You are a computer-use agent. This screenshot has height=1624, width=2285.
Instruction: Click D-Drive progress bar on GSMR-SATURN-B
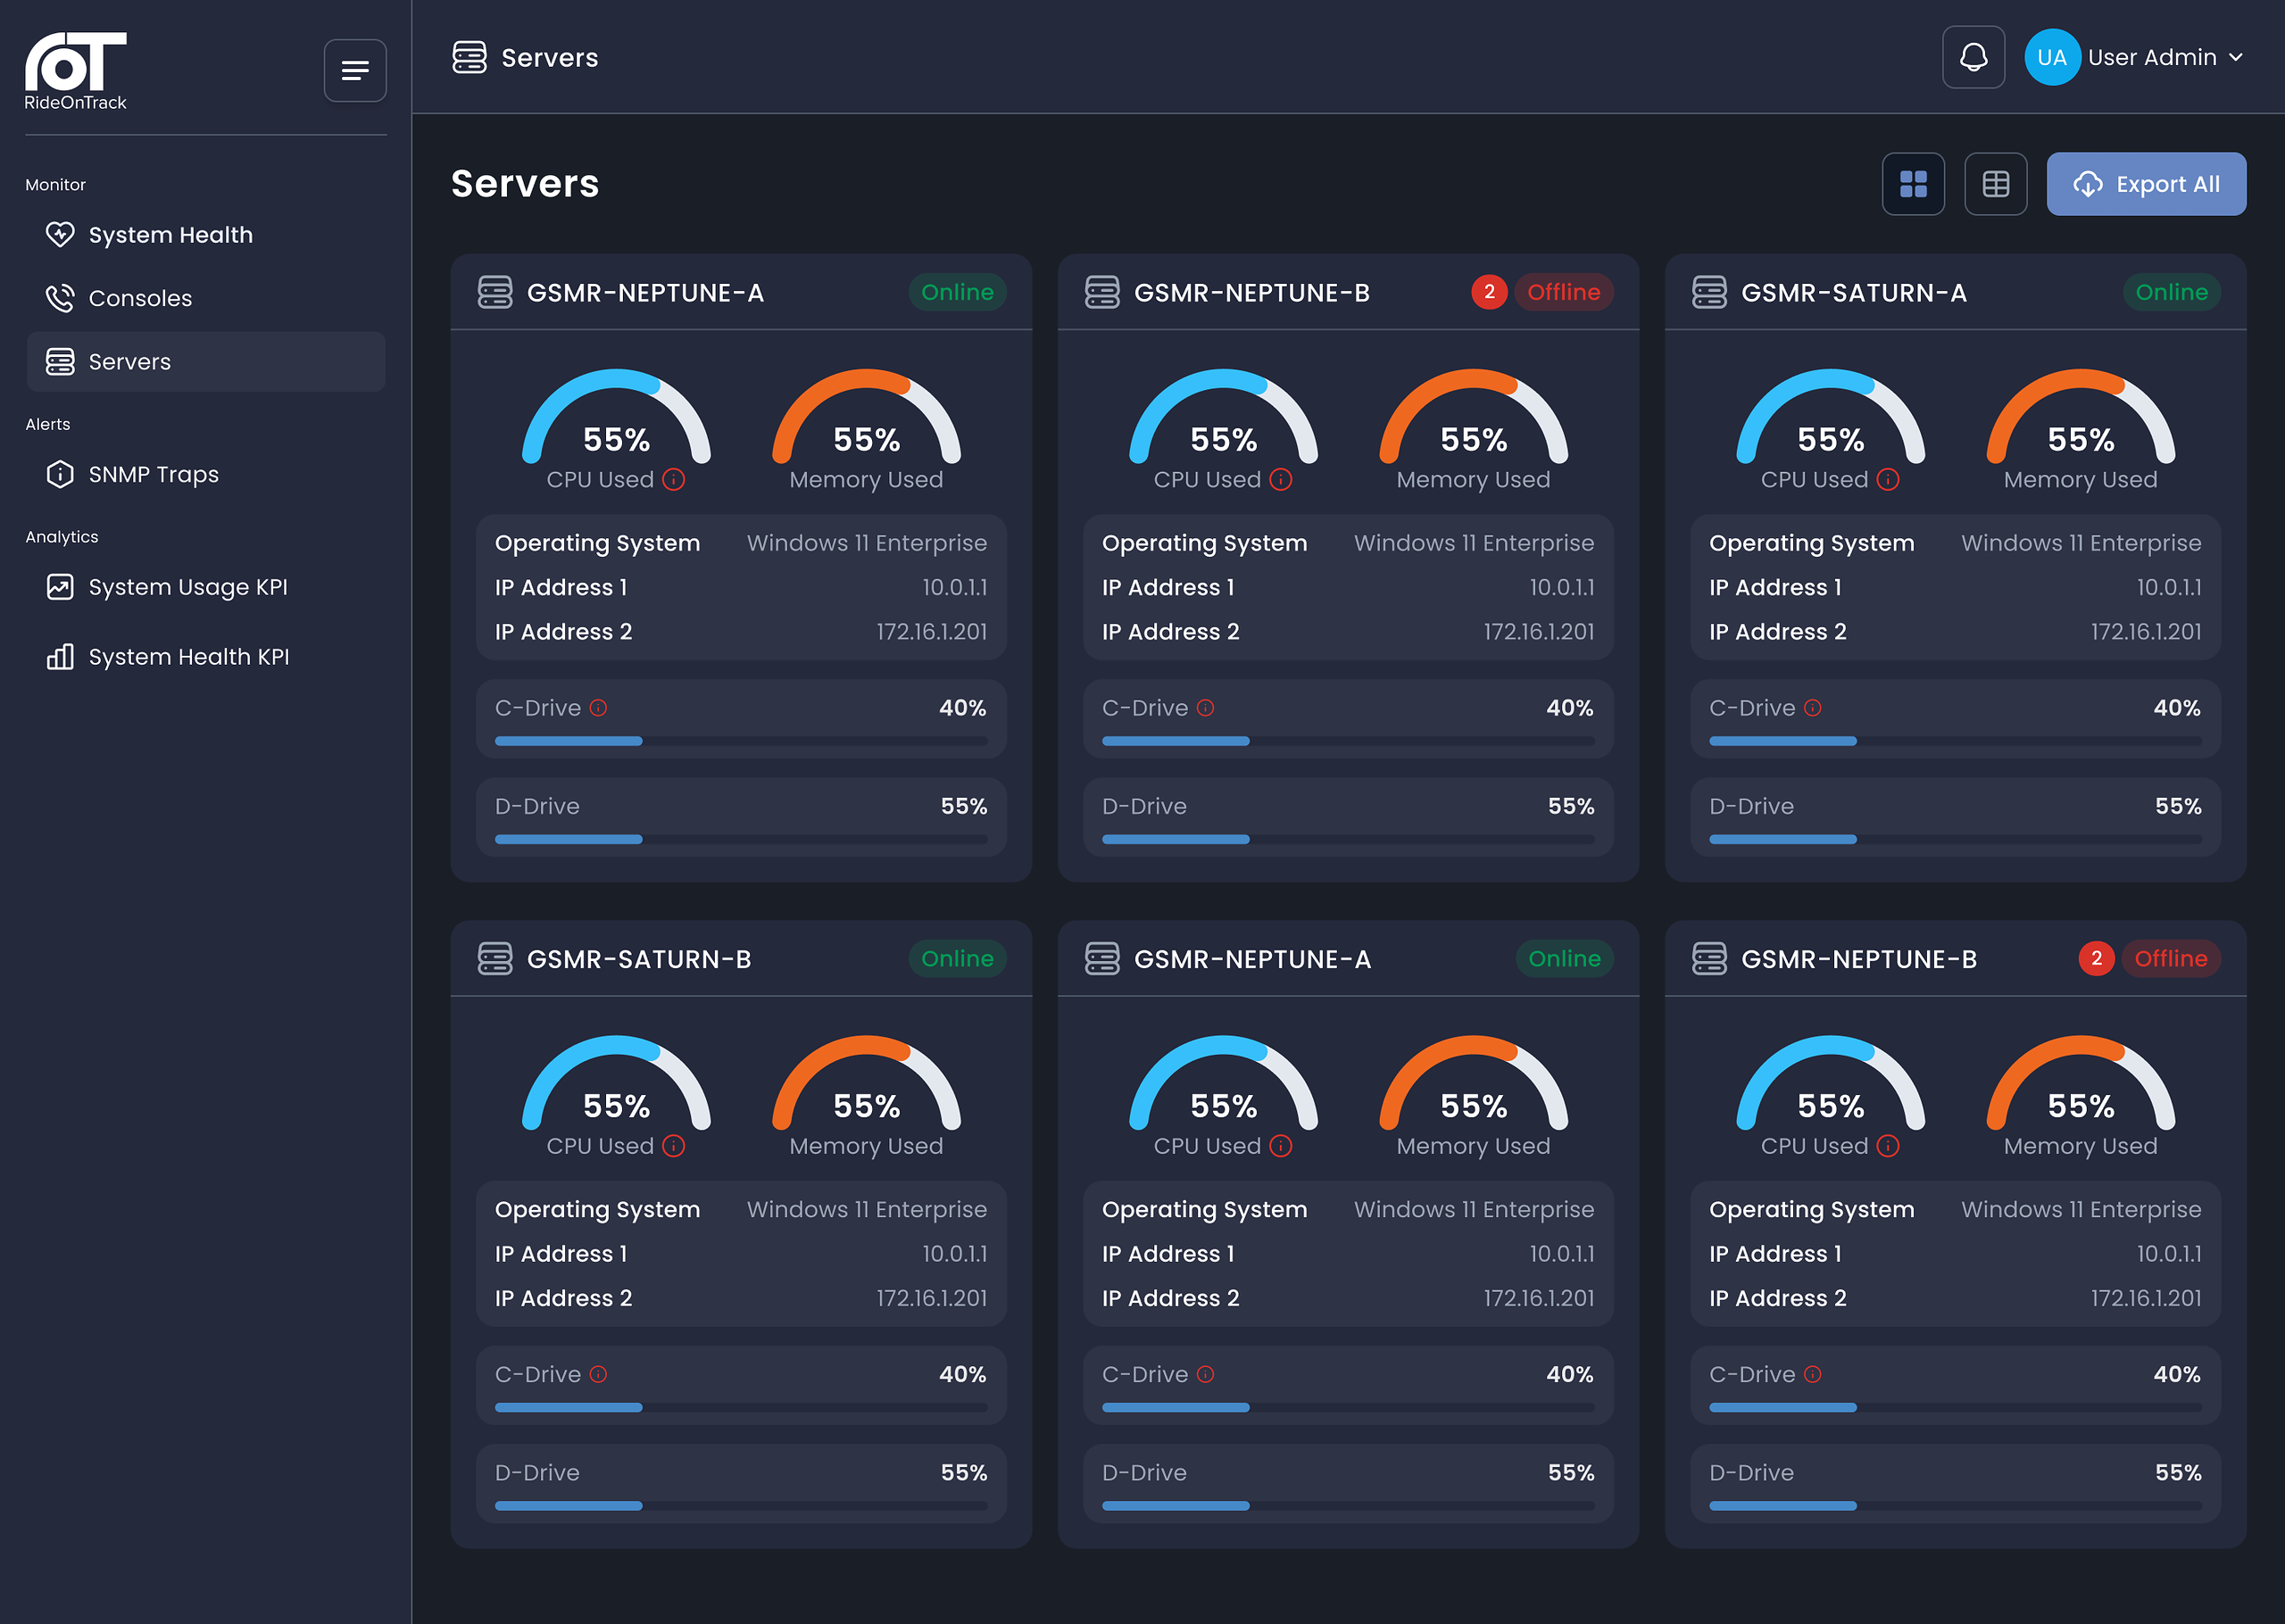pyautogui.click(x=741, y=1505)
